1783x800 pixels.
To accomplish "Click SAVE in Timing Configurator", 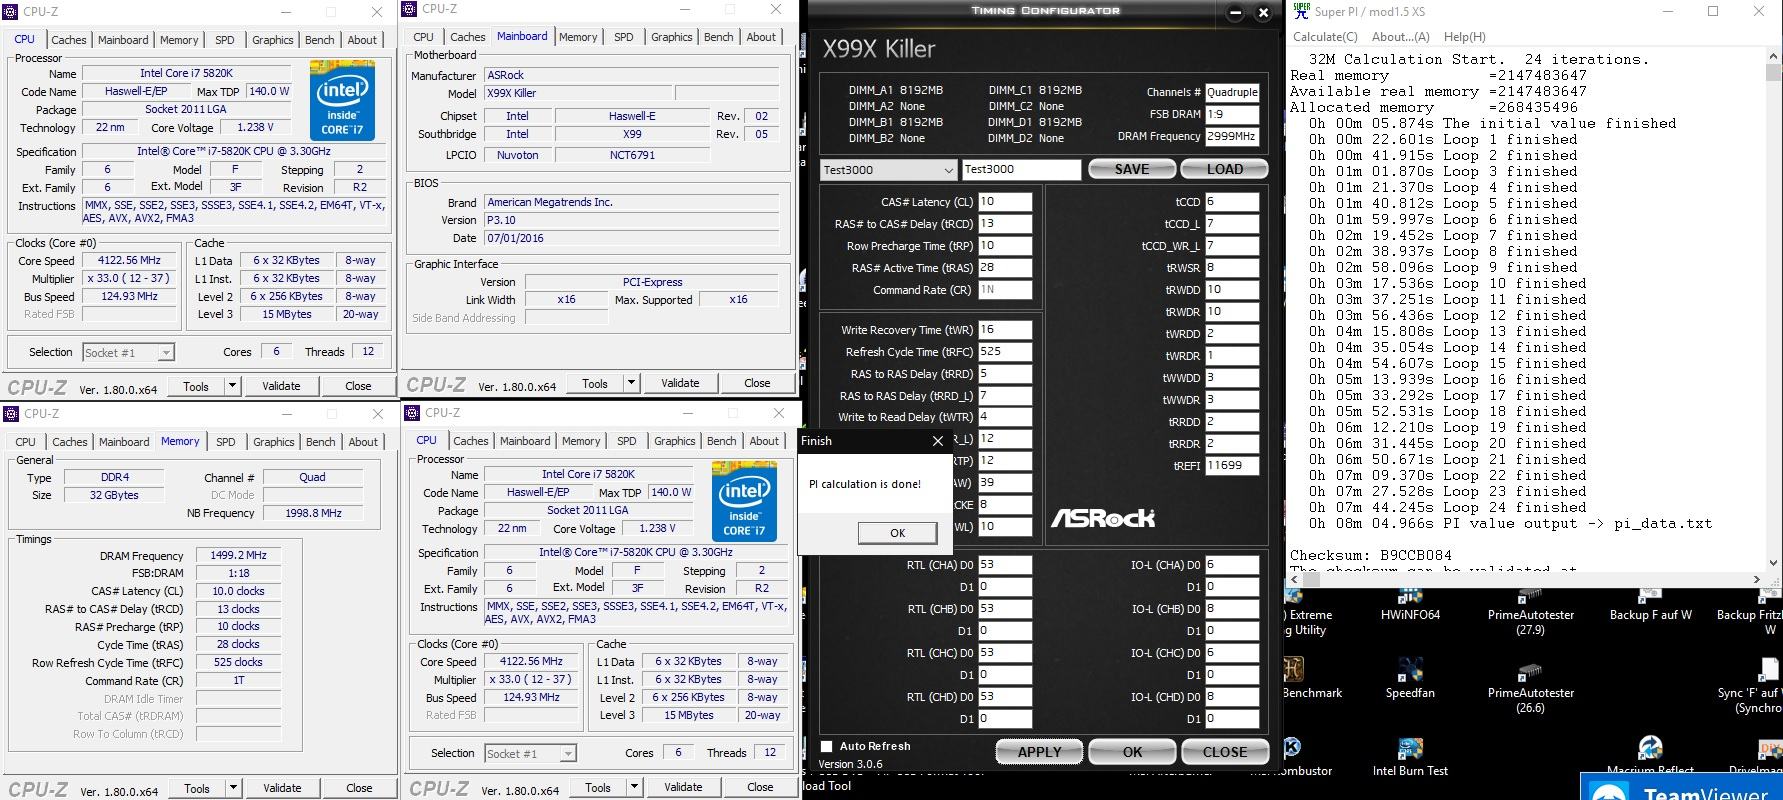I will coord(1132,169).
